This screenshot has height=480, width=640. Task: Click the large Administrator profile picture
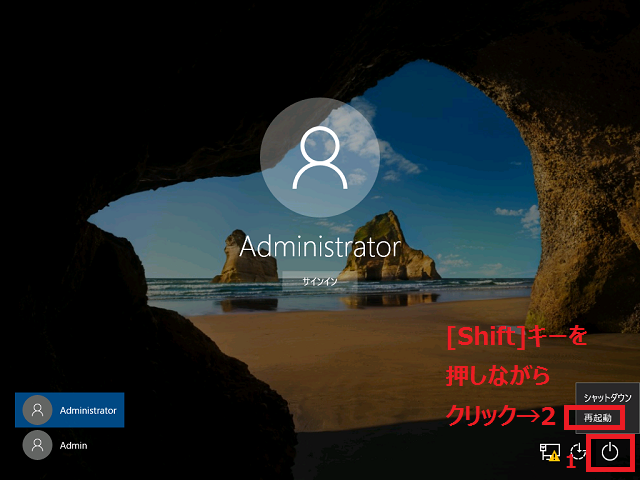[x=320, y=157]
